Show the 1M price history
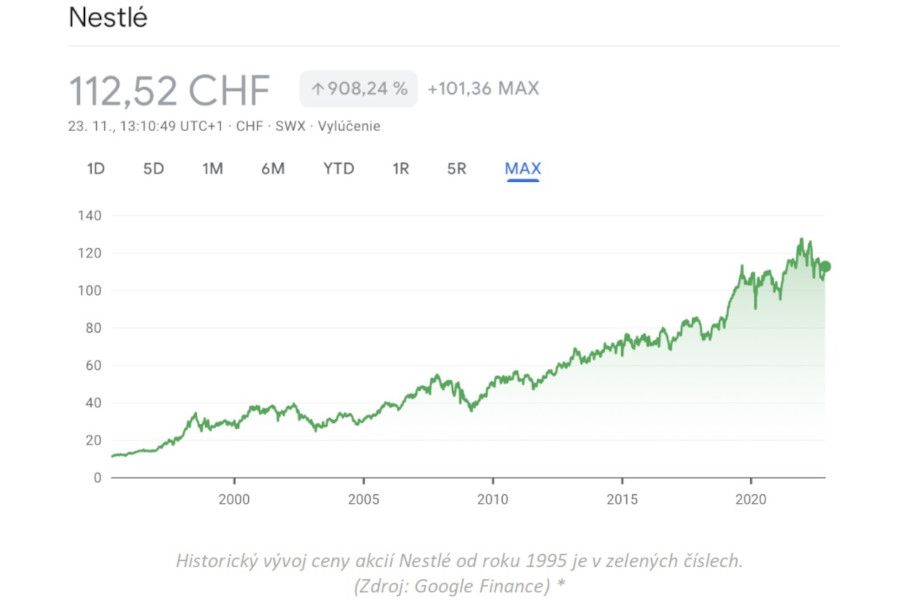This screenshot has width=900, height=600. 212,169
